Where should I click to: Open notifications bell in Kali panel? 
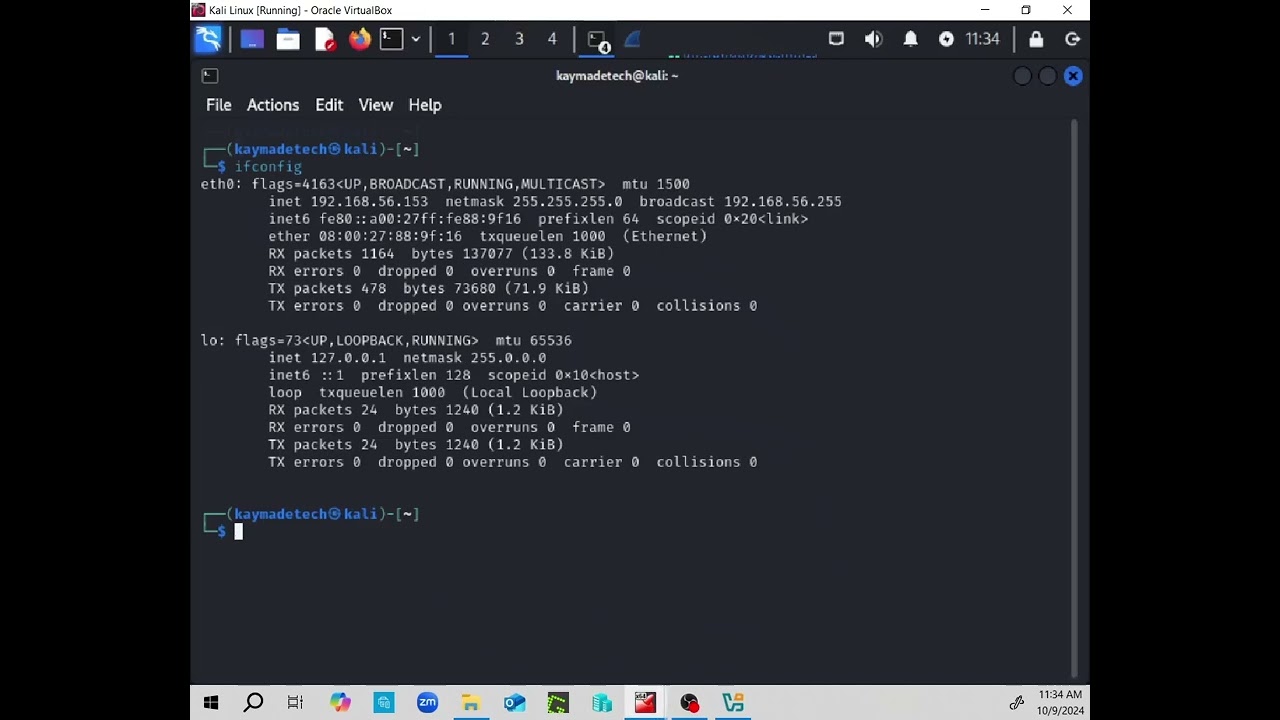coord(910,39)
